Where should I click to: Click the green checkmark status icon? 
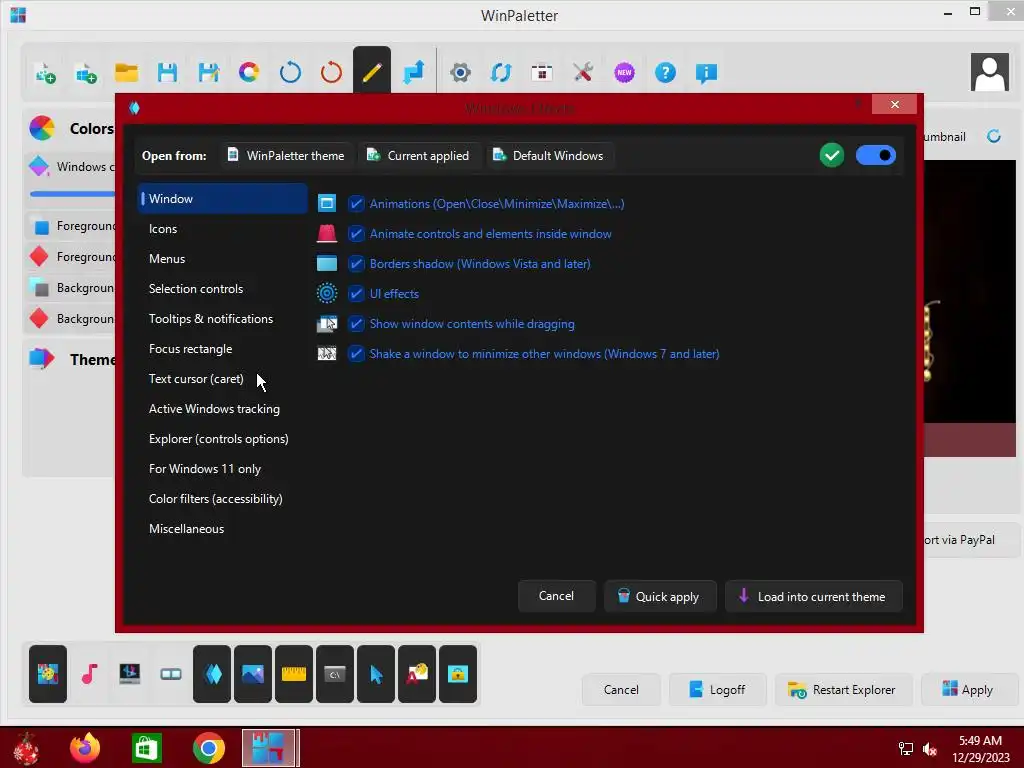831,155
